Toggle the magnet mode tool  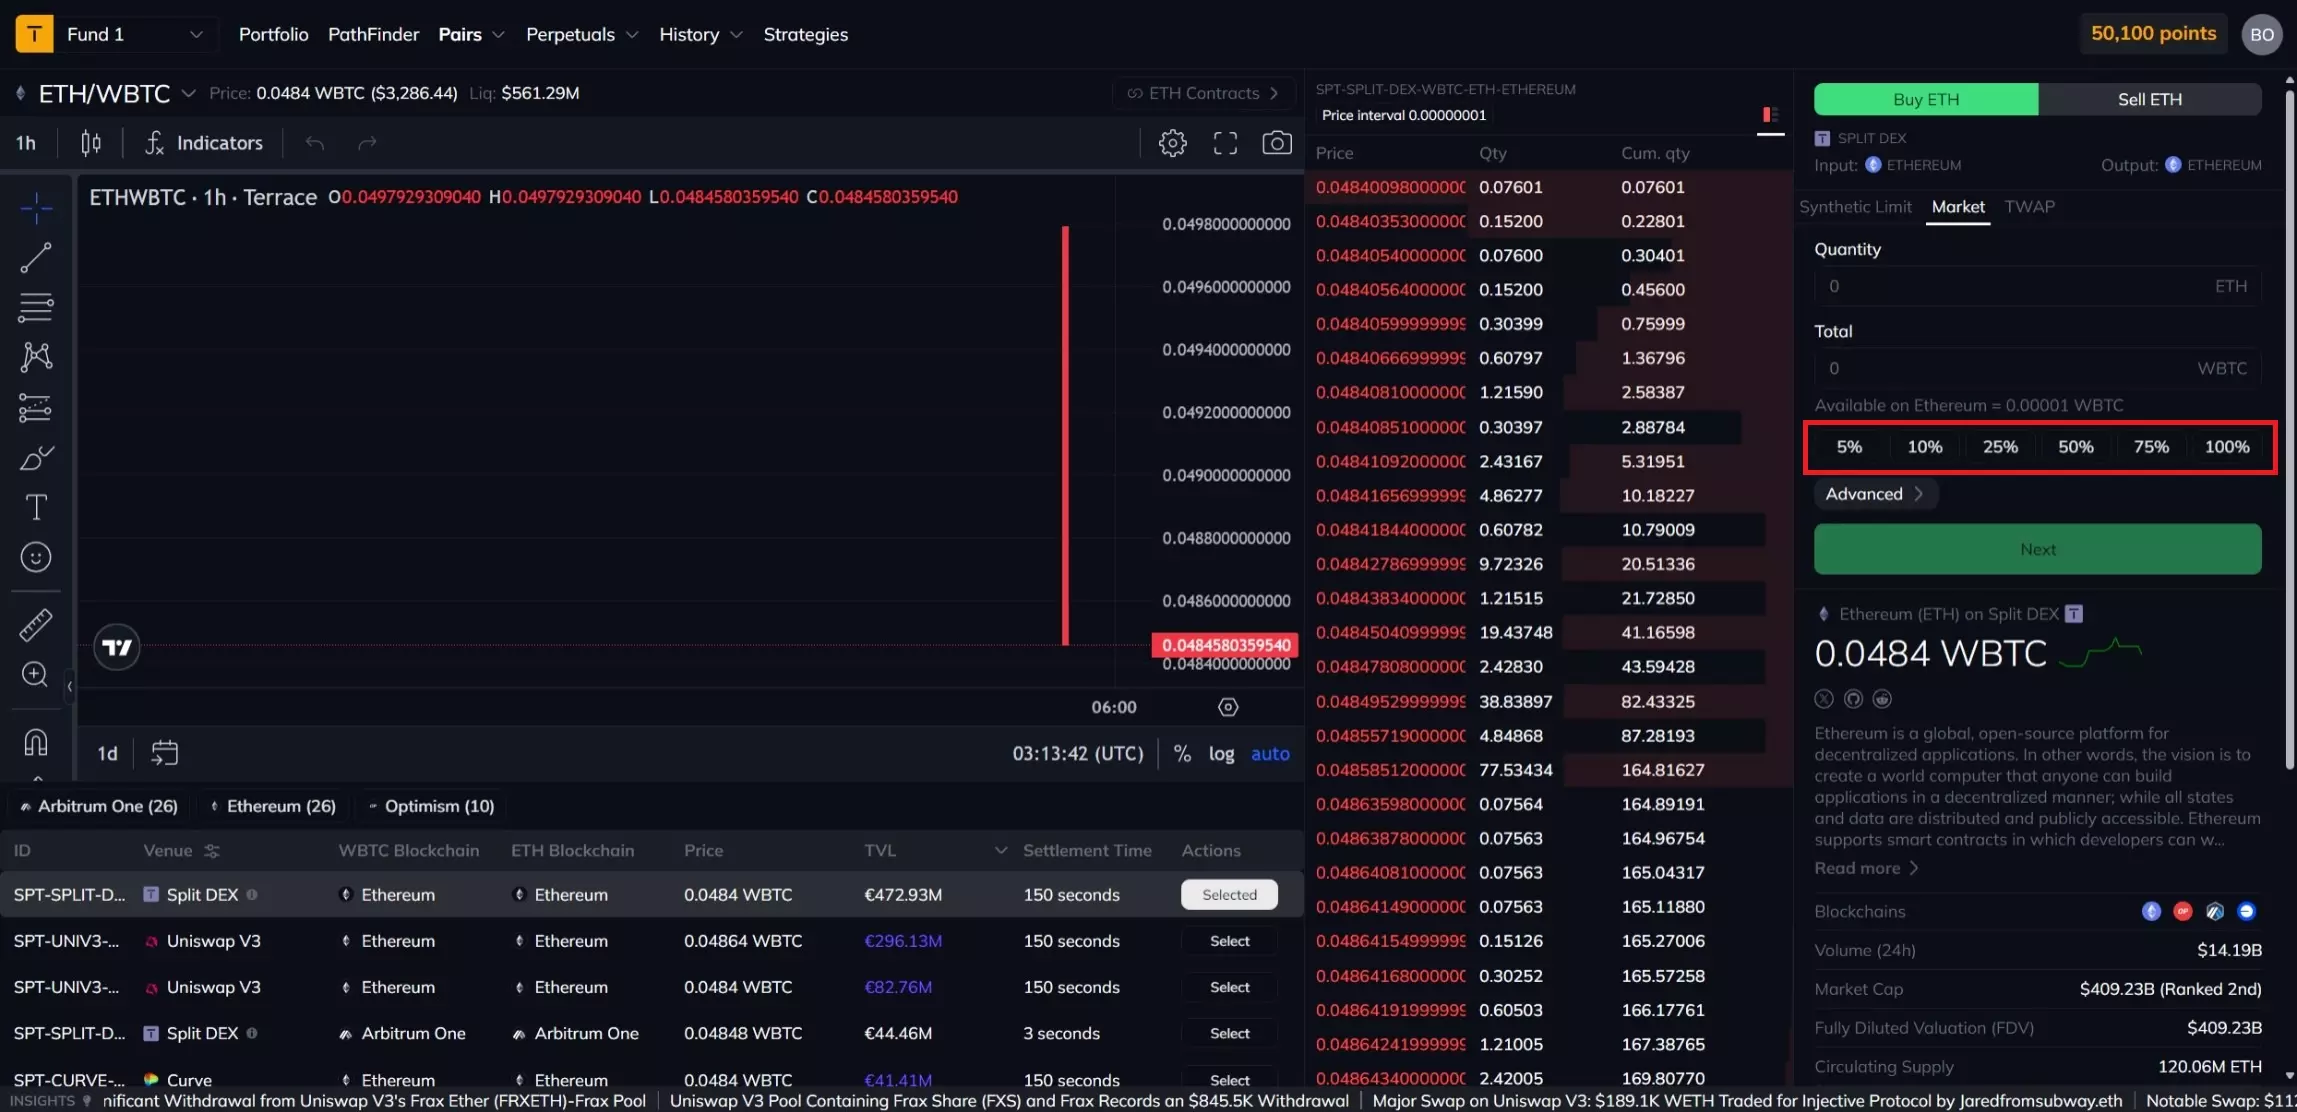click(x=36, y=742)
